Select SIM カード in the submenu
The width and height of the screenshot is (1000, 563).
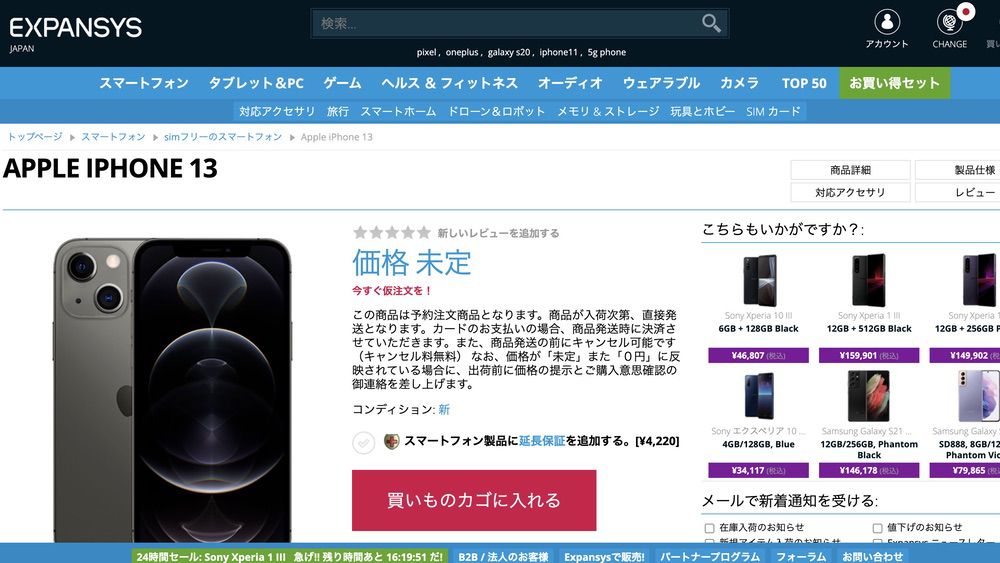click(x=773, y=111)
